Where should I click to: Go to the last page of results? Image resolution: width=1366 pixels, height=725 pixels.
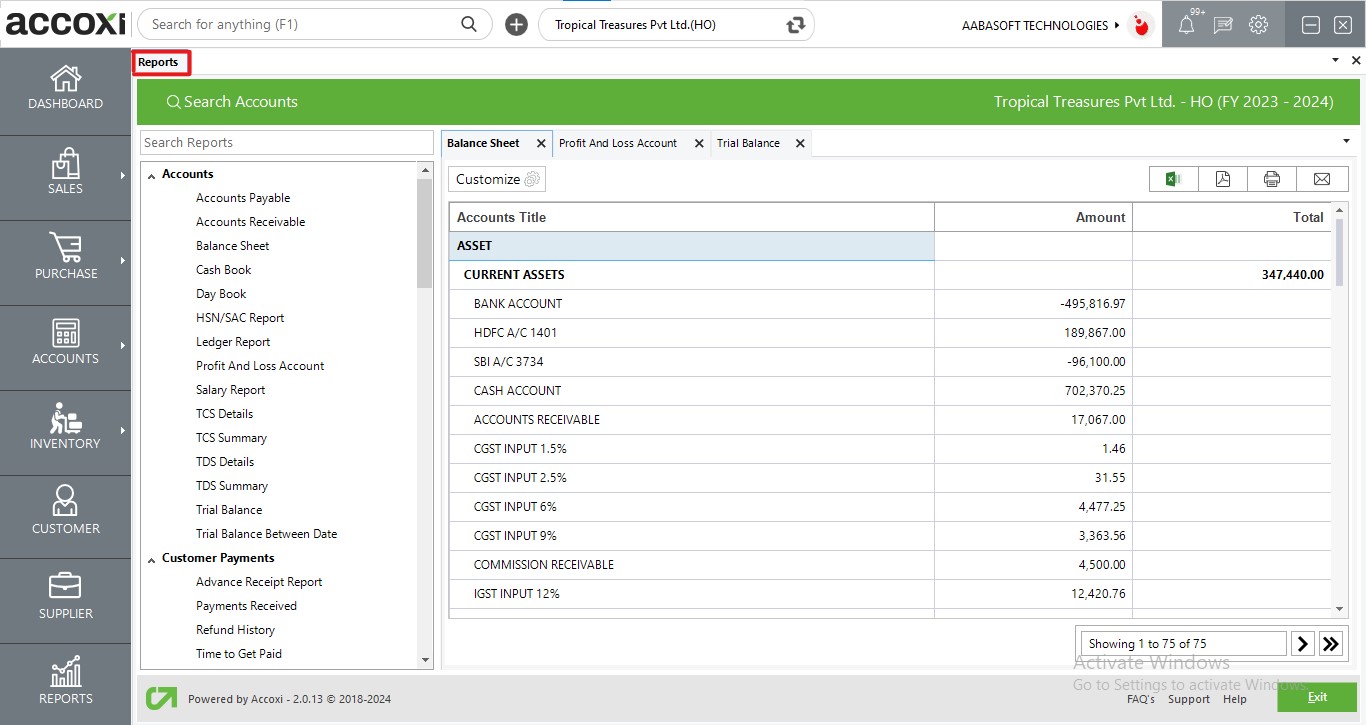coord(1330,644)
